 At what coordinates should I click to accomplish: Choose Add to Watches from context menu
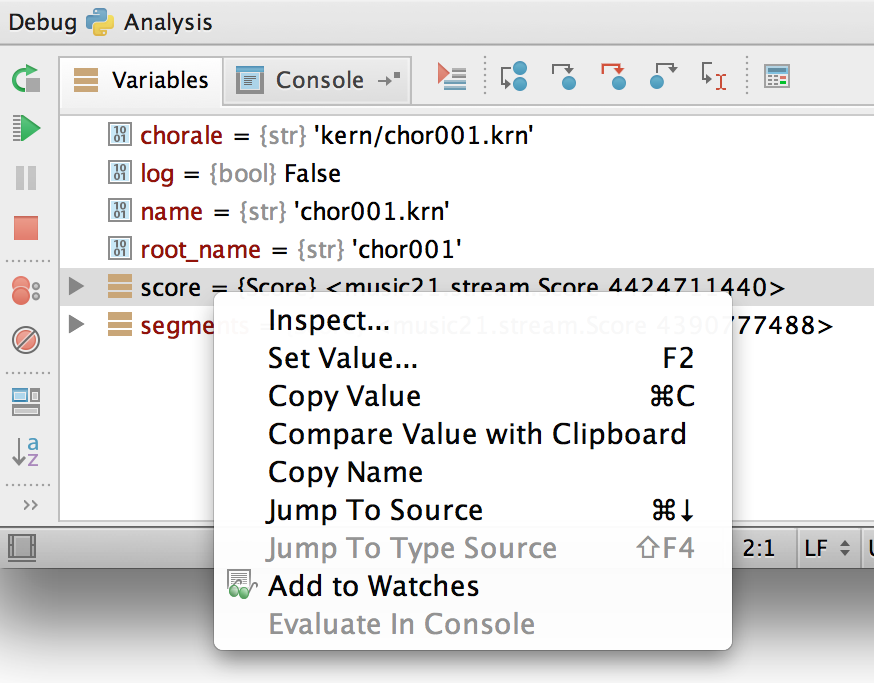[x=373, y=586]
